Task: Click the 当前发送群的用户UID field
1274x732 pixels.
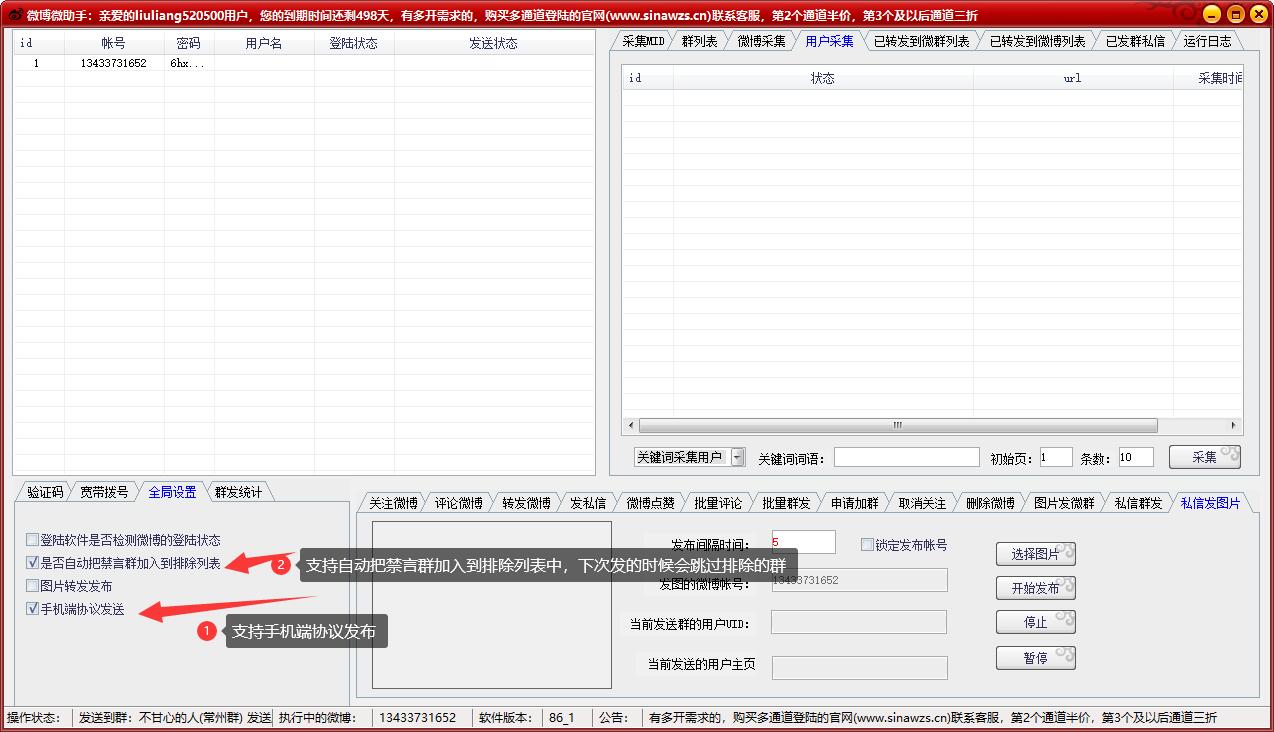Action: [x=859, y=622]
